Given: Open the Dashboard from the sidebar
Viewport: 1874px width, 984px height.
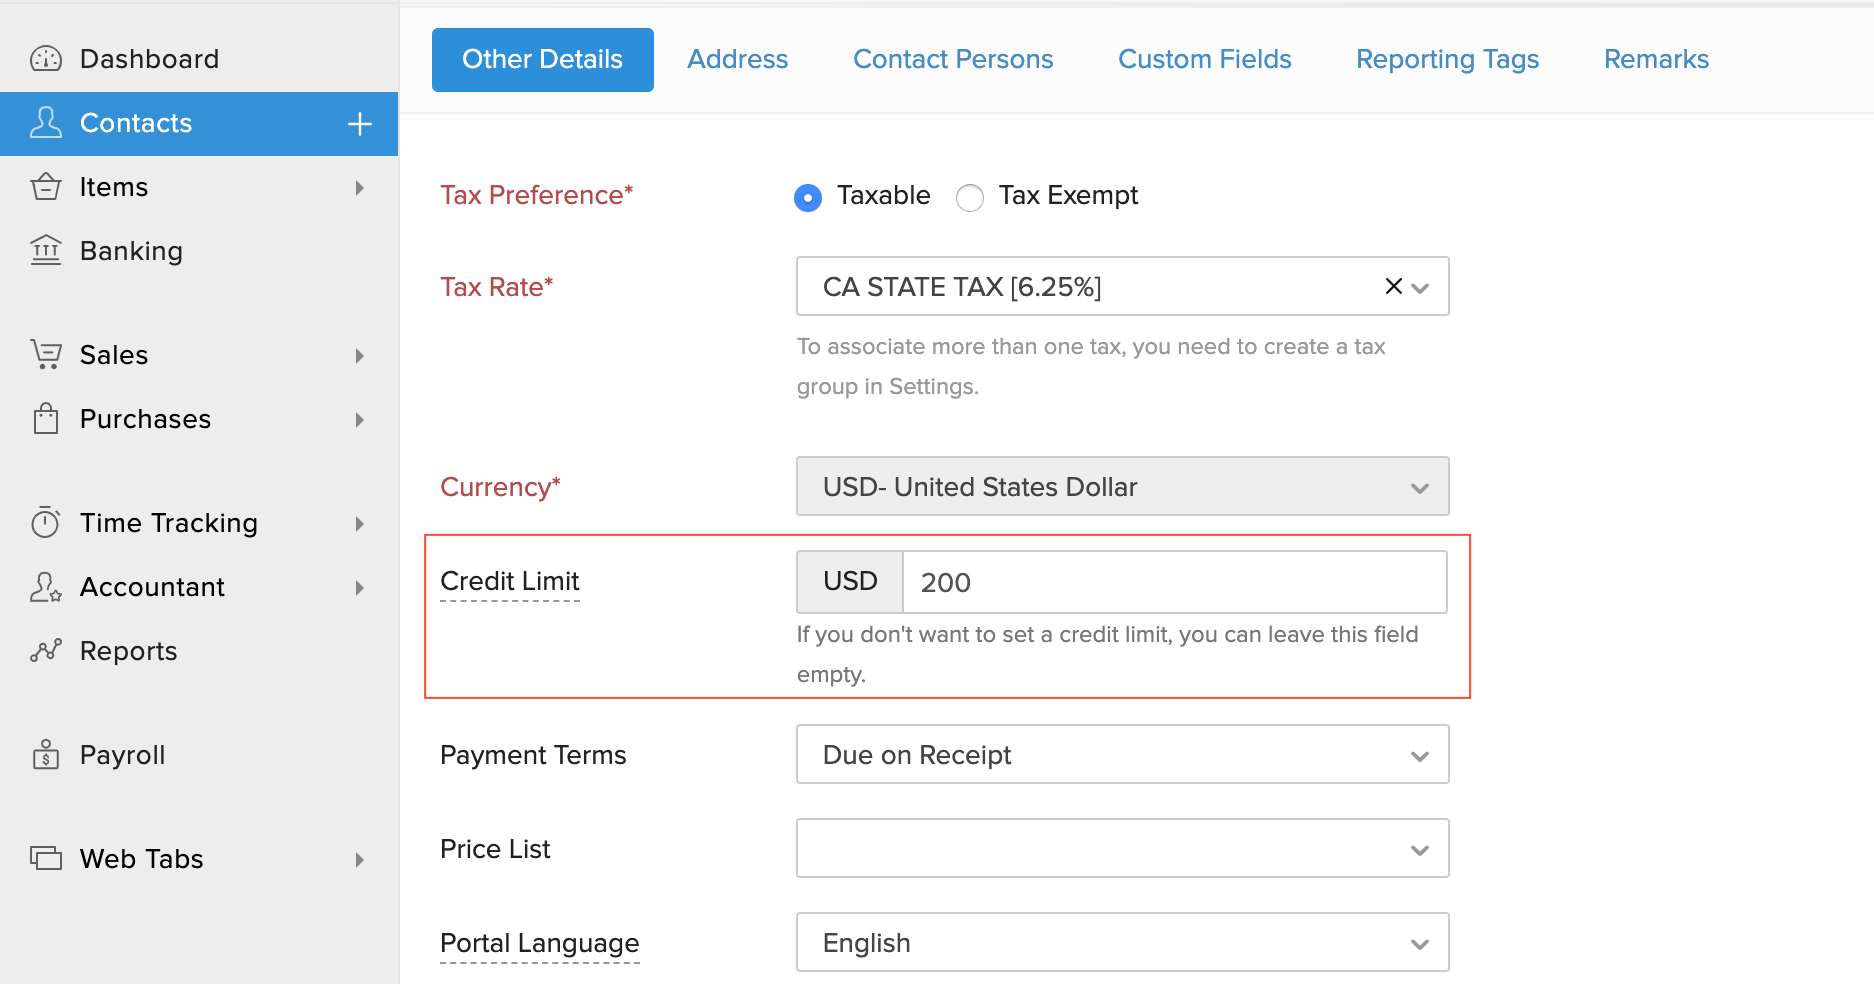Looking at the screenshot, I should [x=45, y=58].
